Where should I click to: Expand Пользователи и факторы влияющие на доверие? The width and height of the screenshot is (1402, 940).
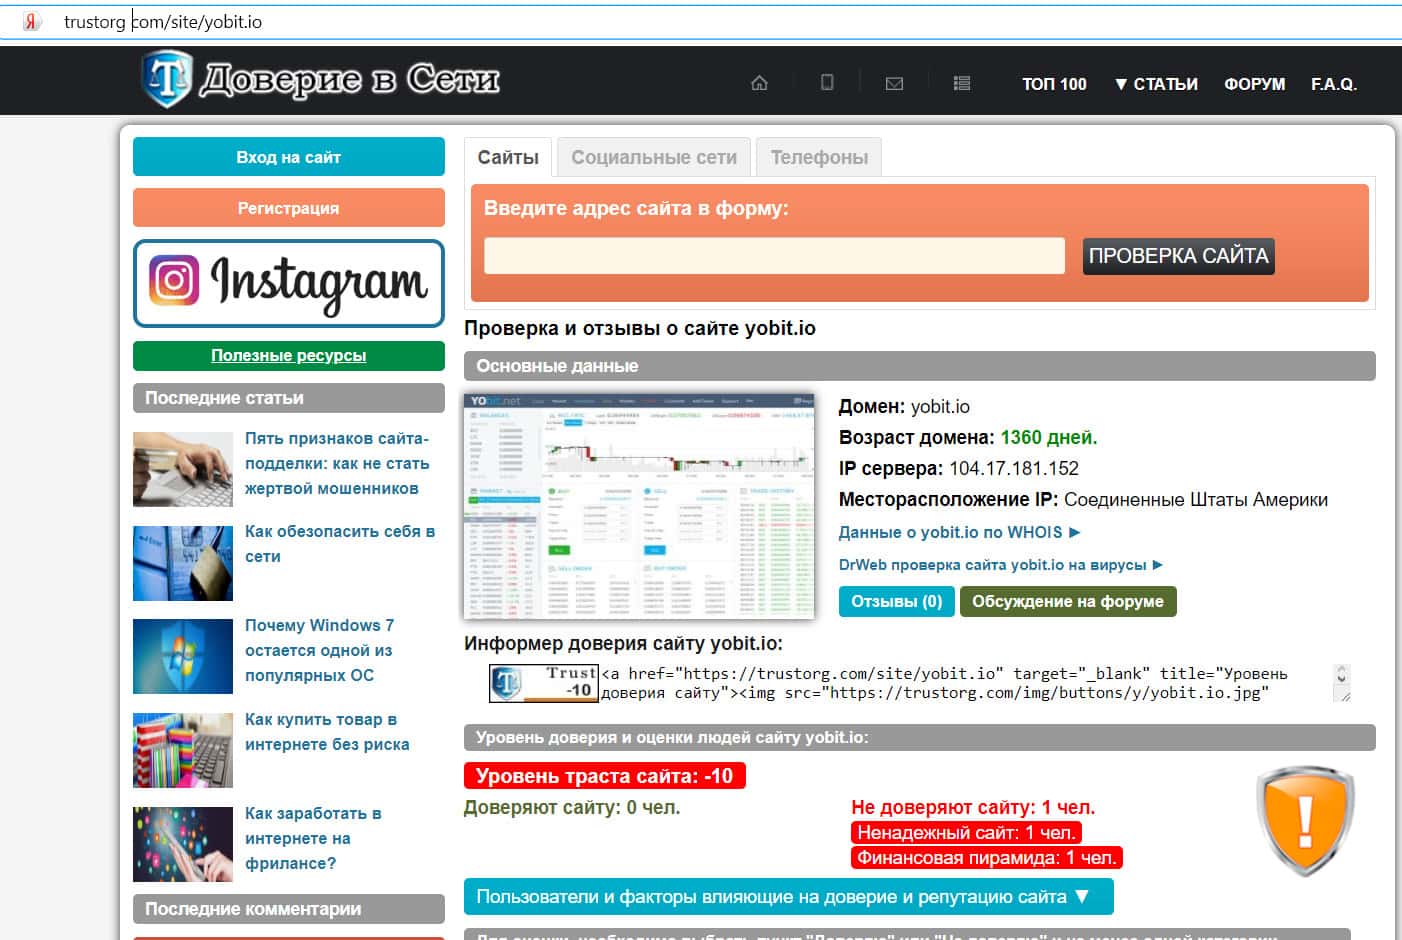pyautogui.click(x=789, y=897)
